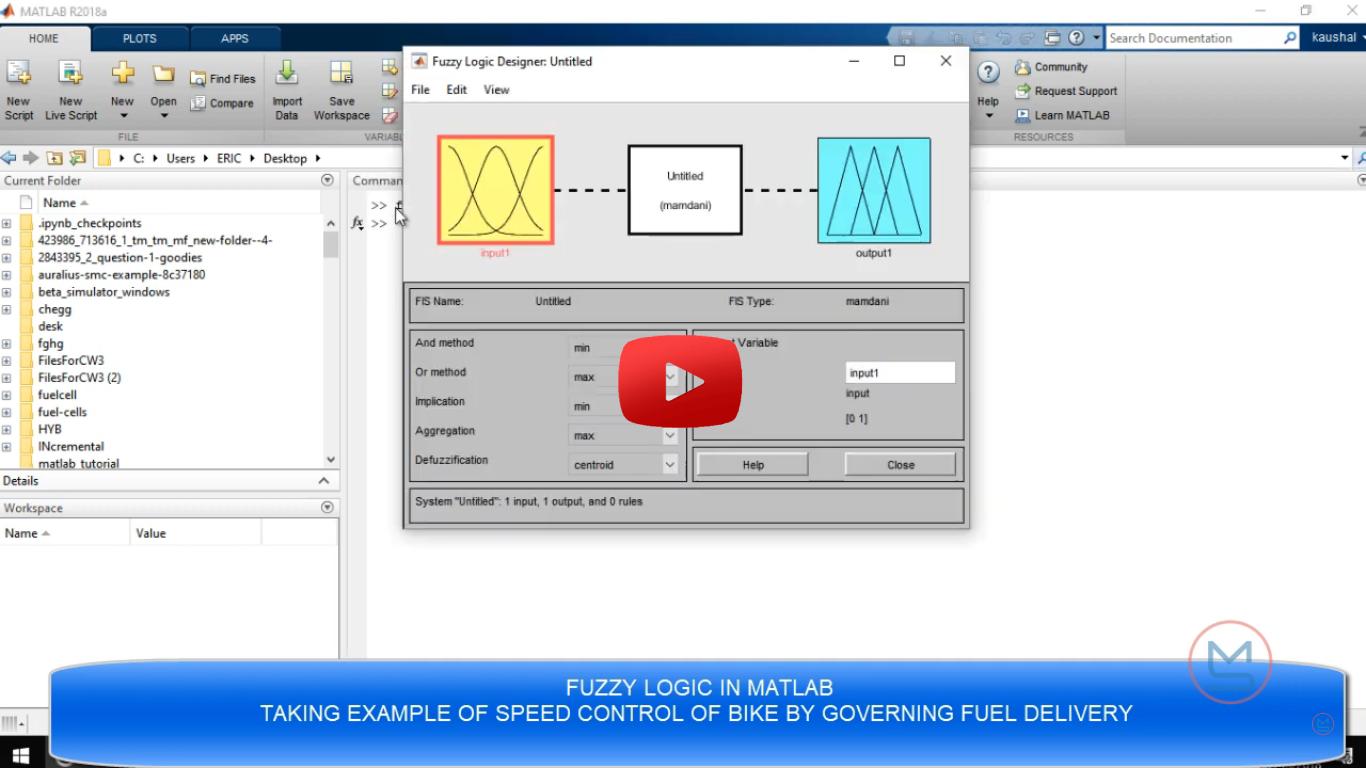Click the fx function browser icon
Viewport: 1366px width, 768px height.
click(x=357, y=223)
